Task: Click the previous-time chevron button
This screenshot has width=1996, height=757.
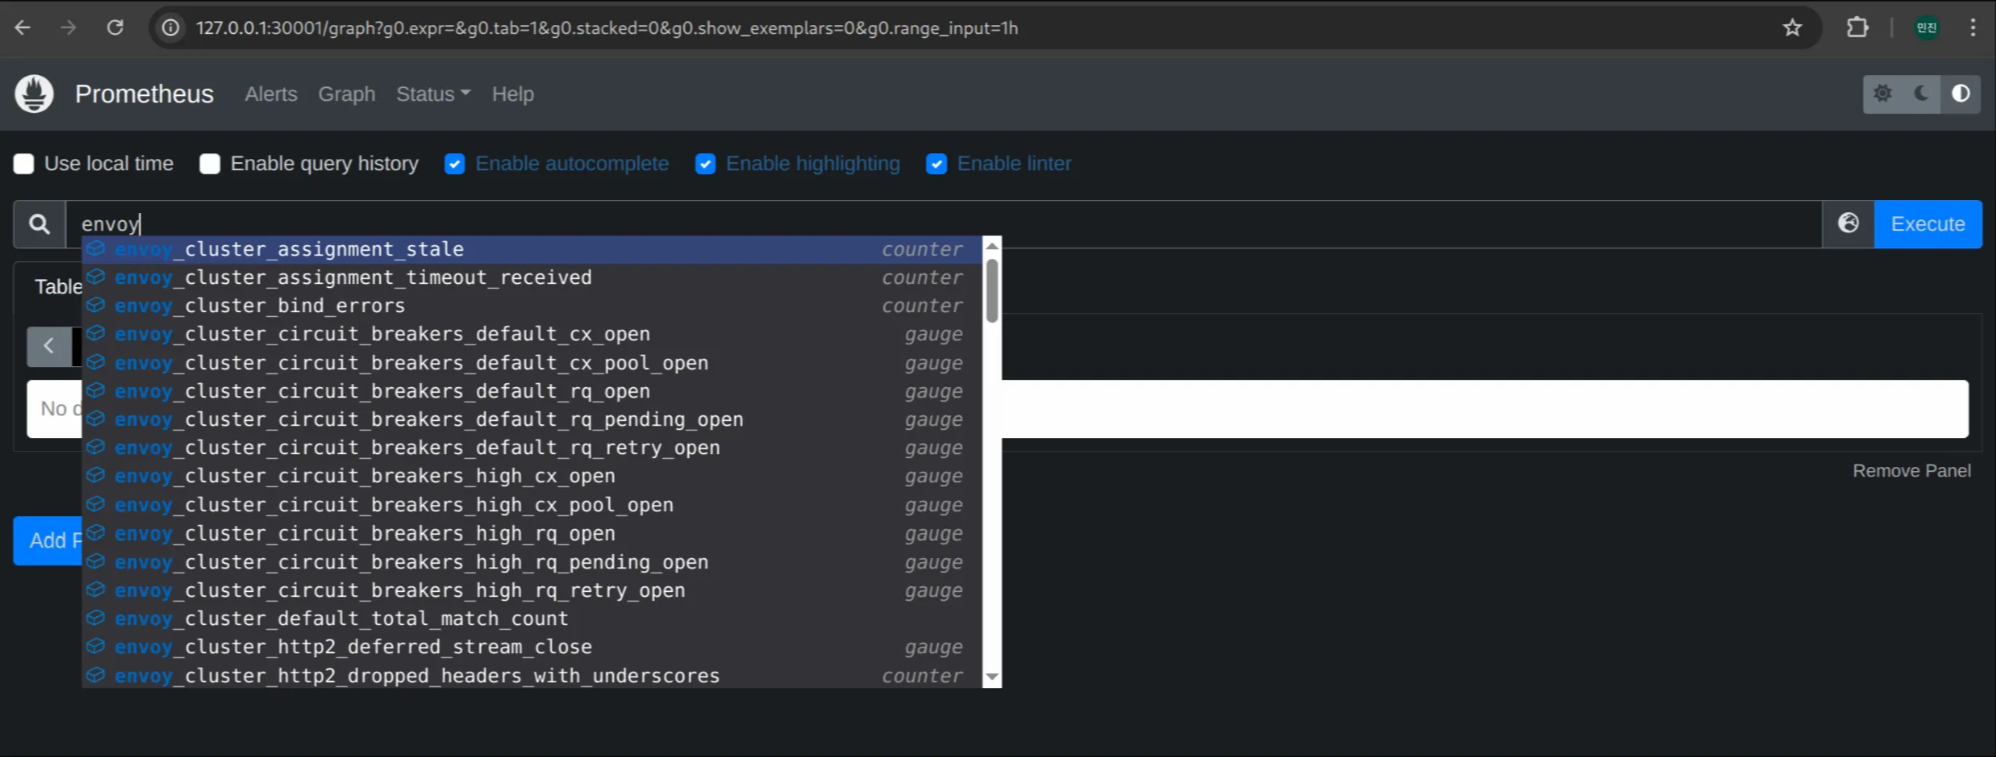Action: (48, 346)
